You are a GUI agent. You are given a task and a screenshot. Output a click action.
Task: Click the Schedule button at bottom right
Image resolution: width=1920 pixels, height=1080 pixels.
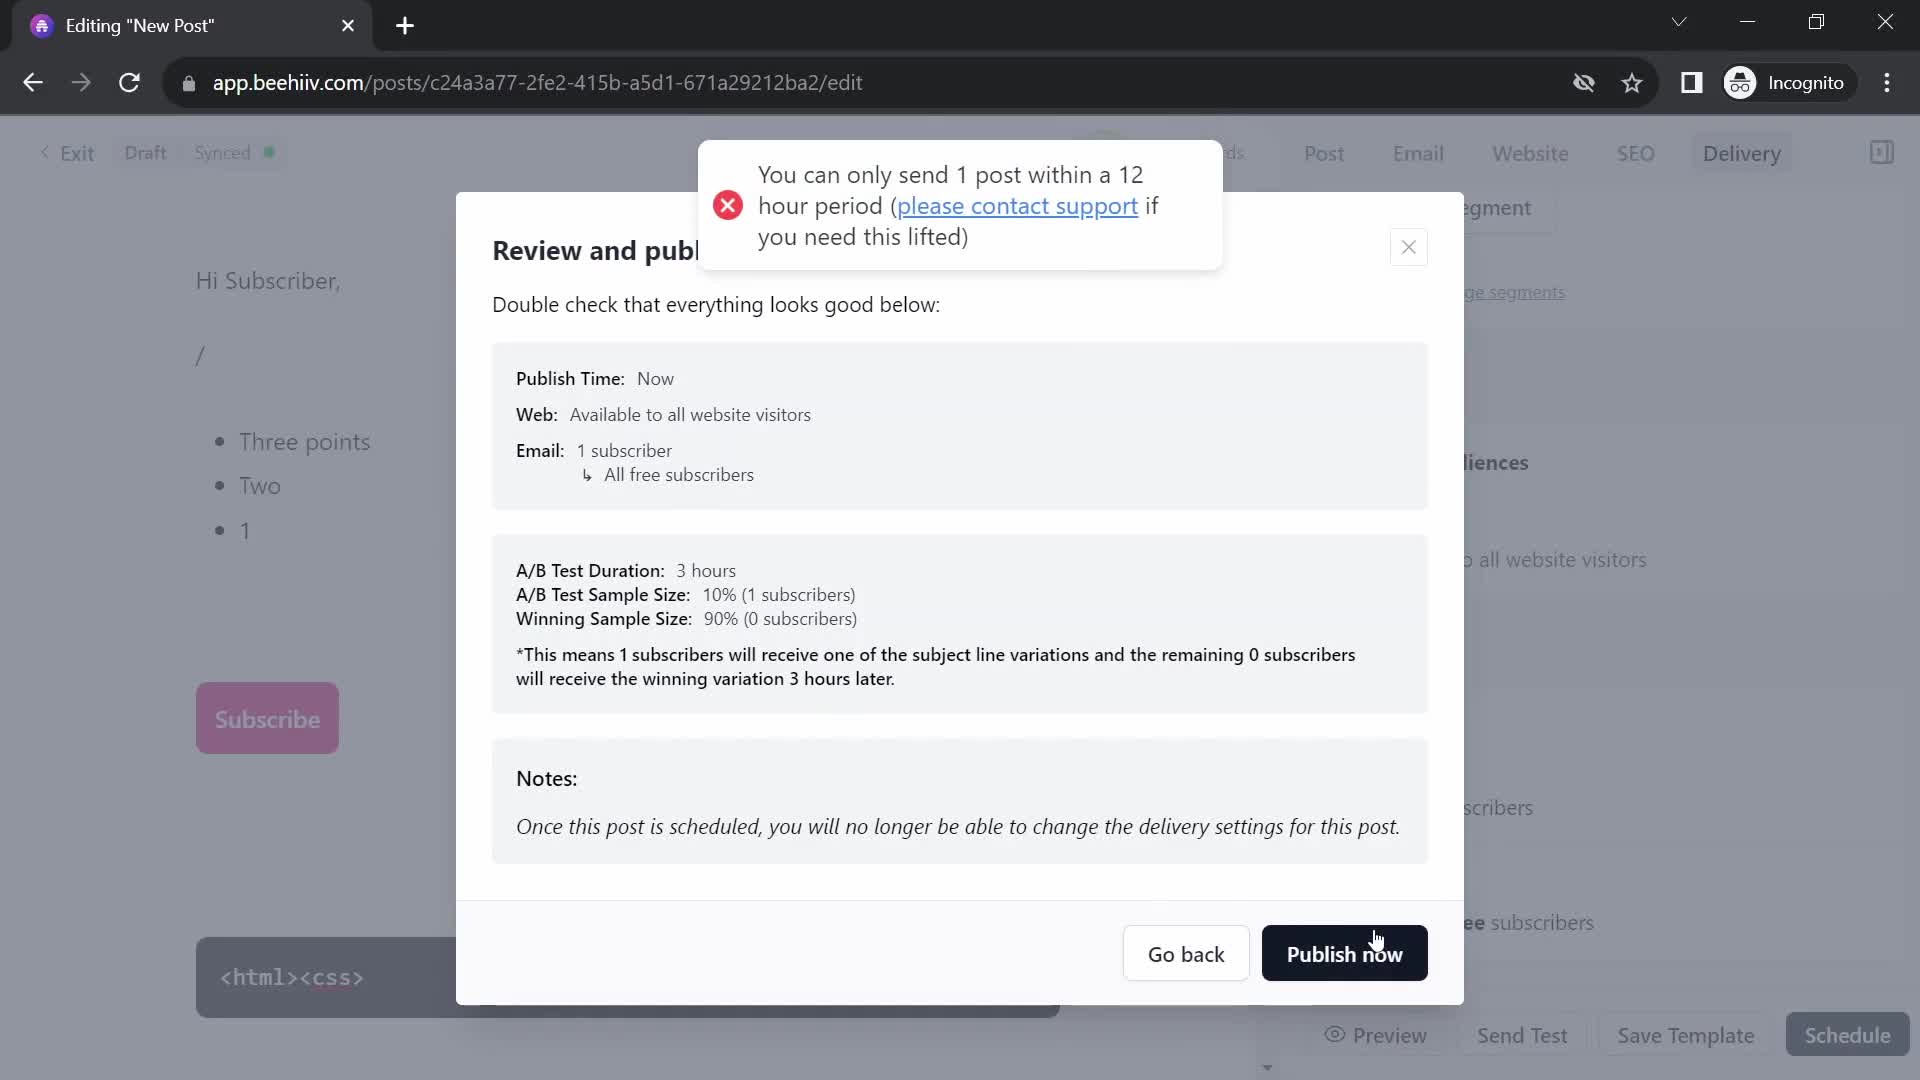point(1849,1035)
